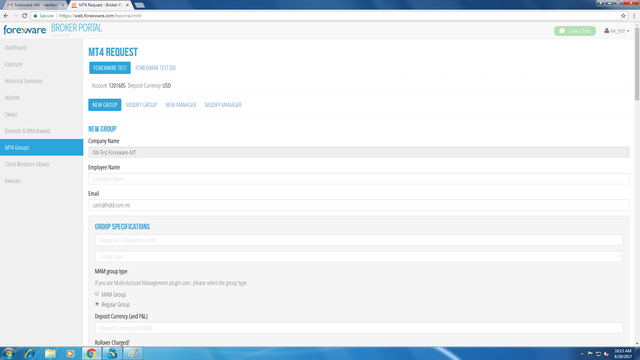Select the Forexware Test DD account
Screen dimensions: 640x360
[155, 68]
